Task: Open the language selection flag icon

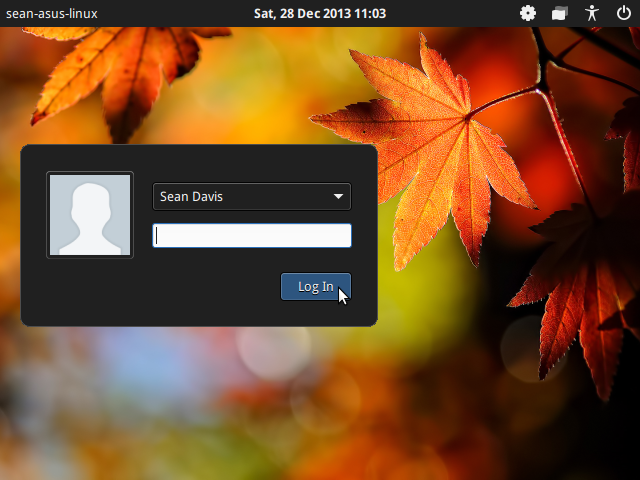Action: [x=560, y=14]
